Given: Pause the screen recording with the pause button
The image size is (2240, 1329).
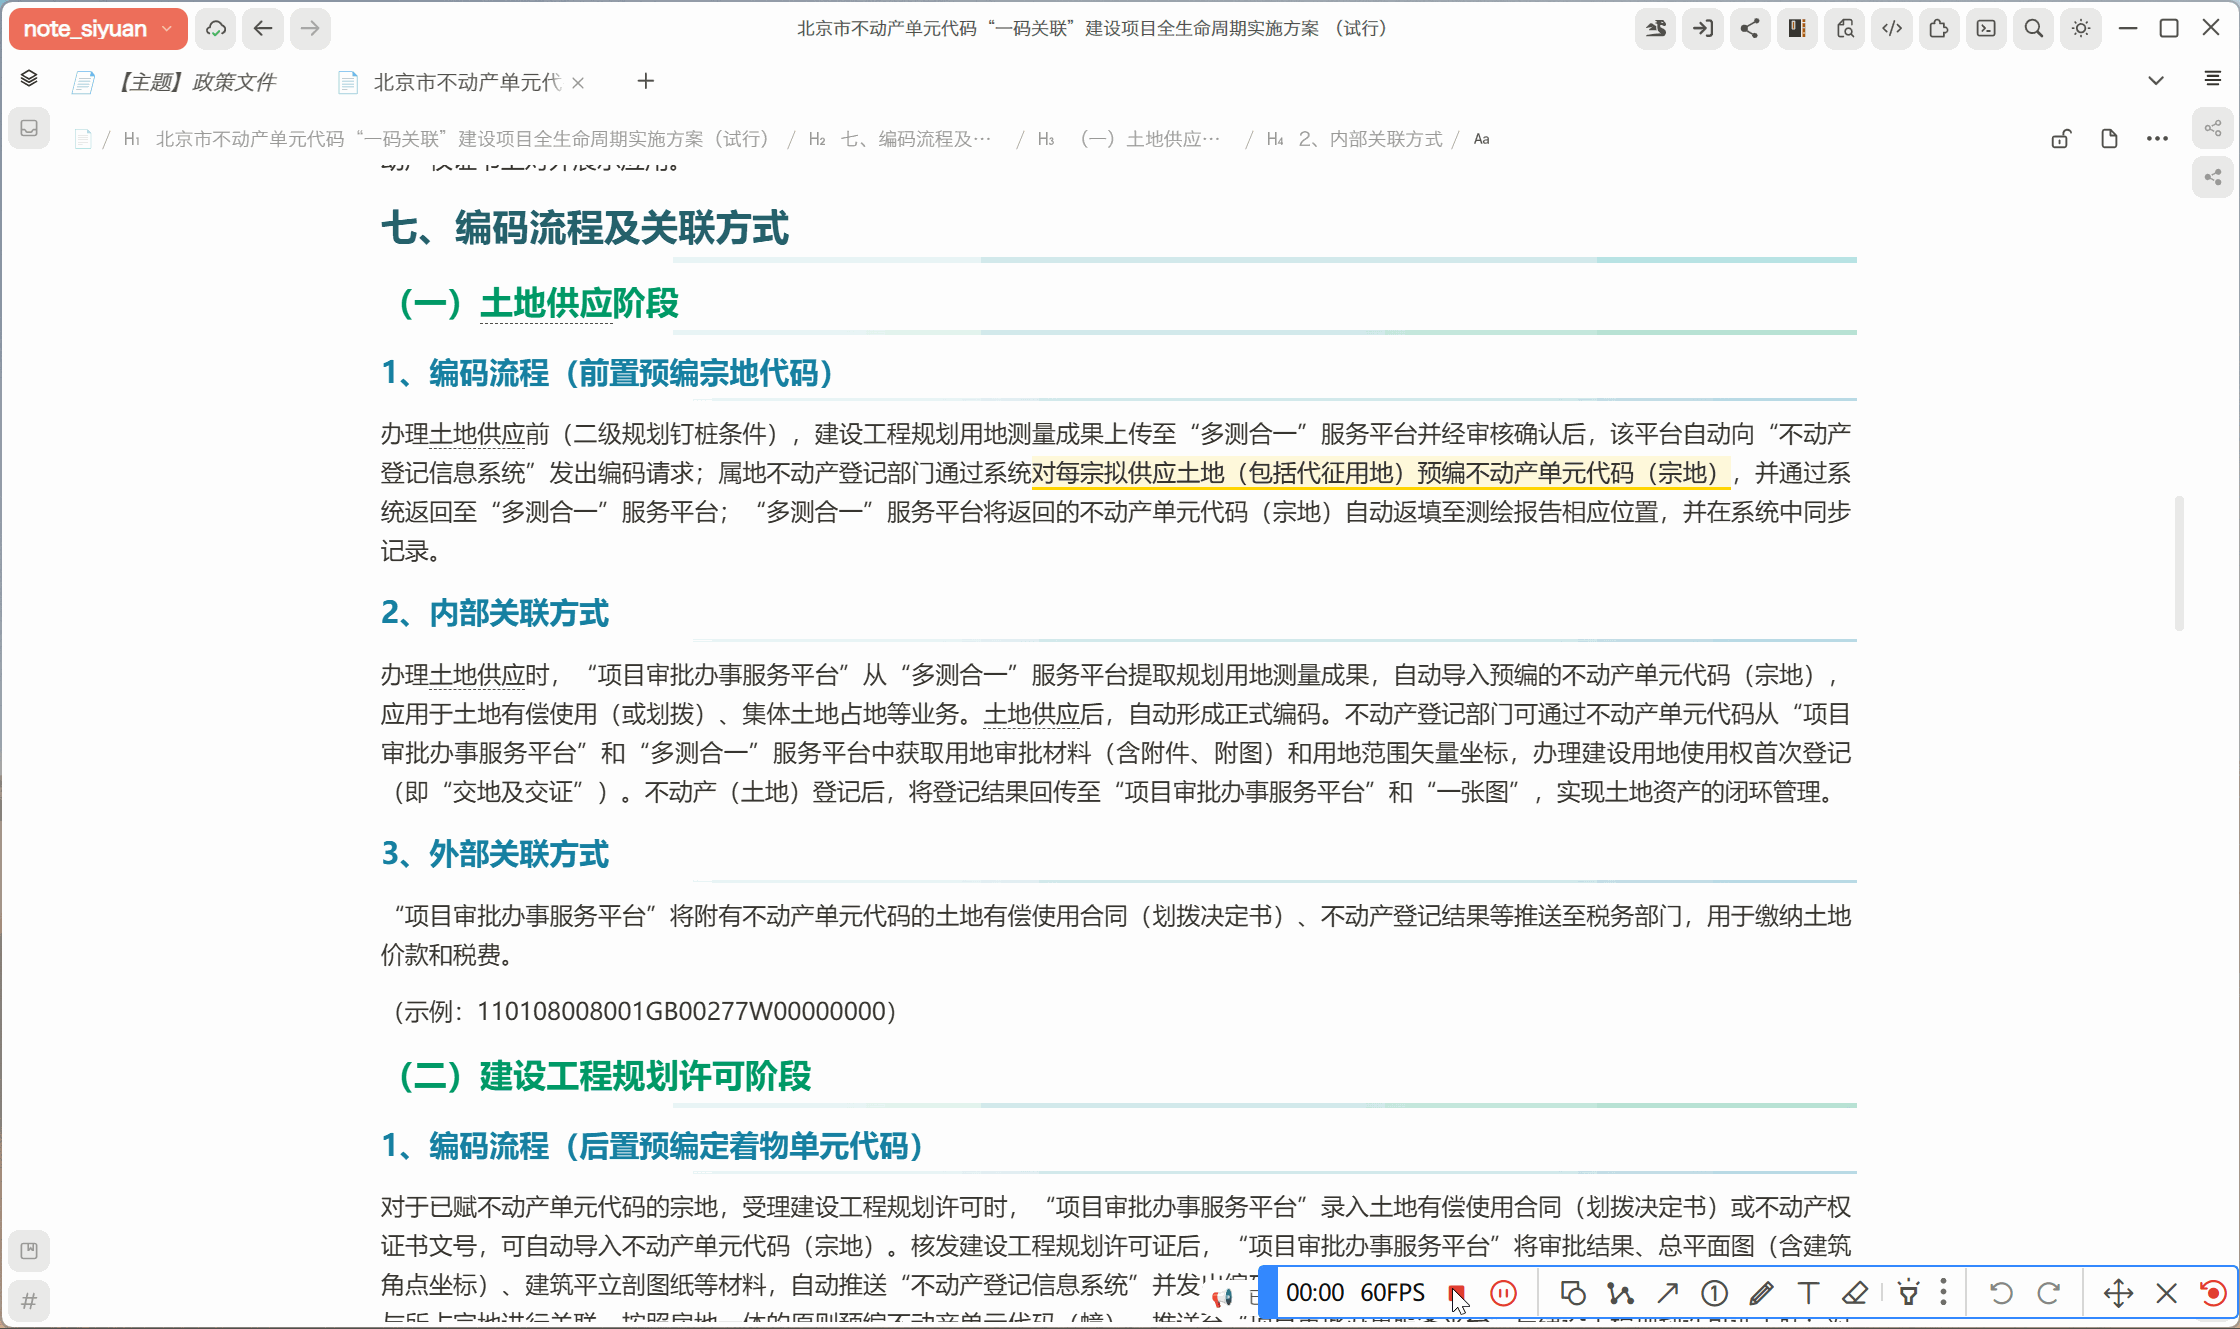Looking at the screenshot, I should (1504, 1293).
